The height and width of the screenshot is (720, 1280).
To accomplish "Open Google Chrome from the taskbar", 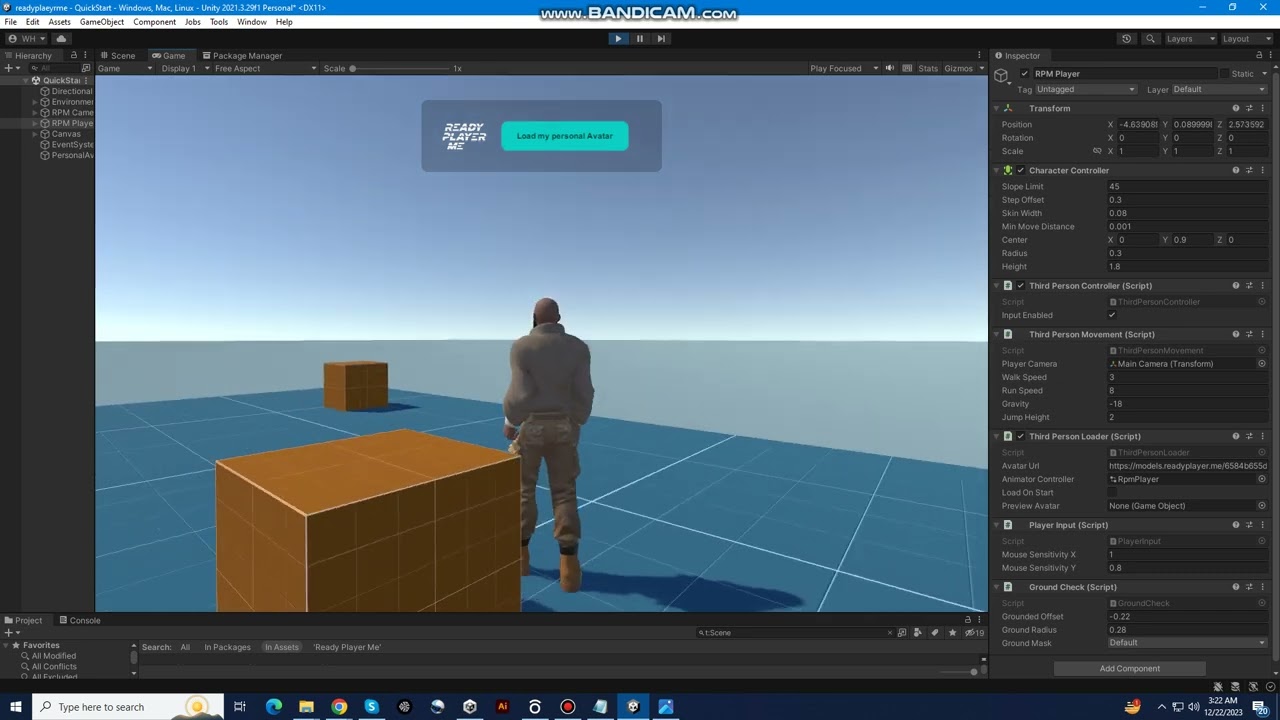I will (x=339, y=707).
